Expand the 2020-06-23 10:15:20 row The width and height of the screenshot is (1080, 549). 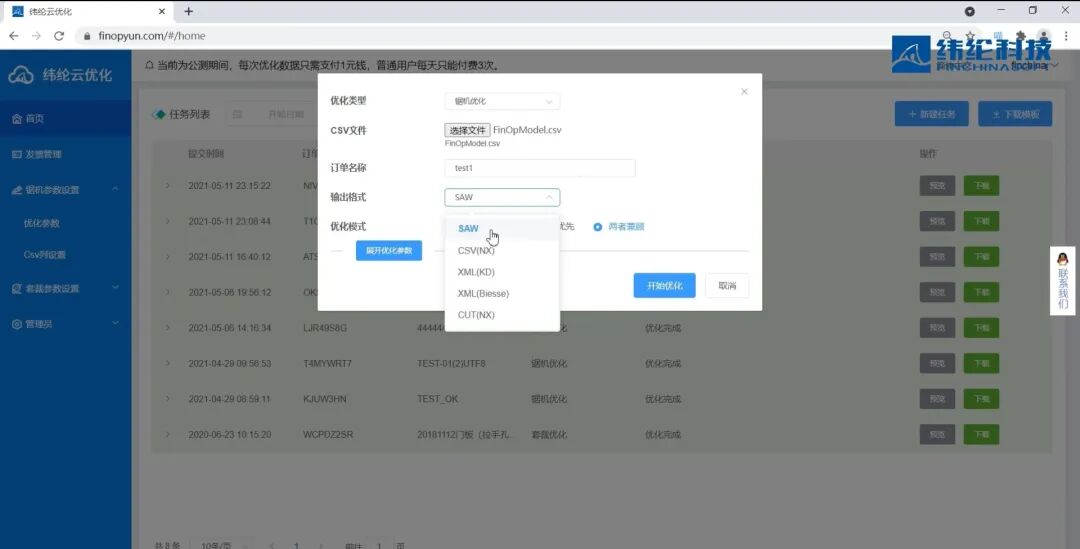(x=167, y=435)
